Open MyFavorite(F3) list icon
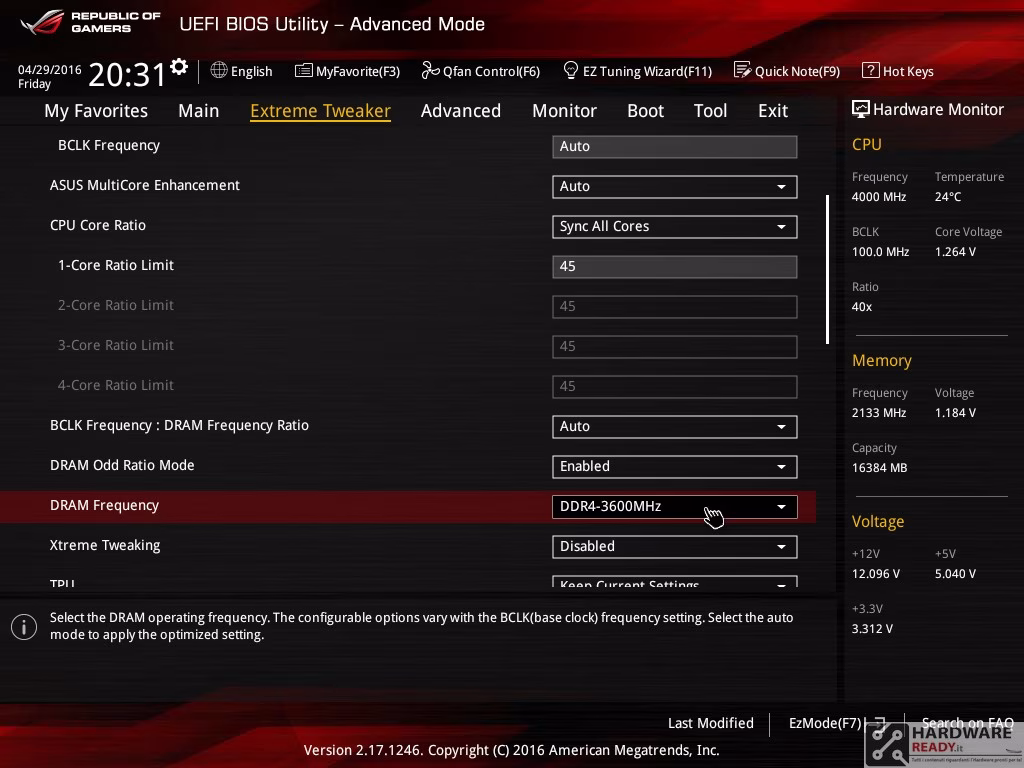This screenshot has width=1024, height=768. (x=303, y=71)
